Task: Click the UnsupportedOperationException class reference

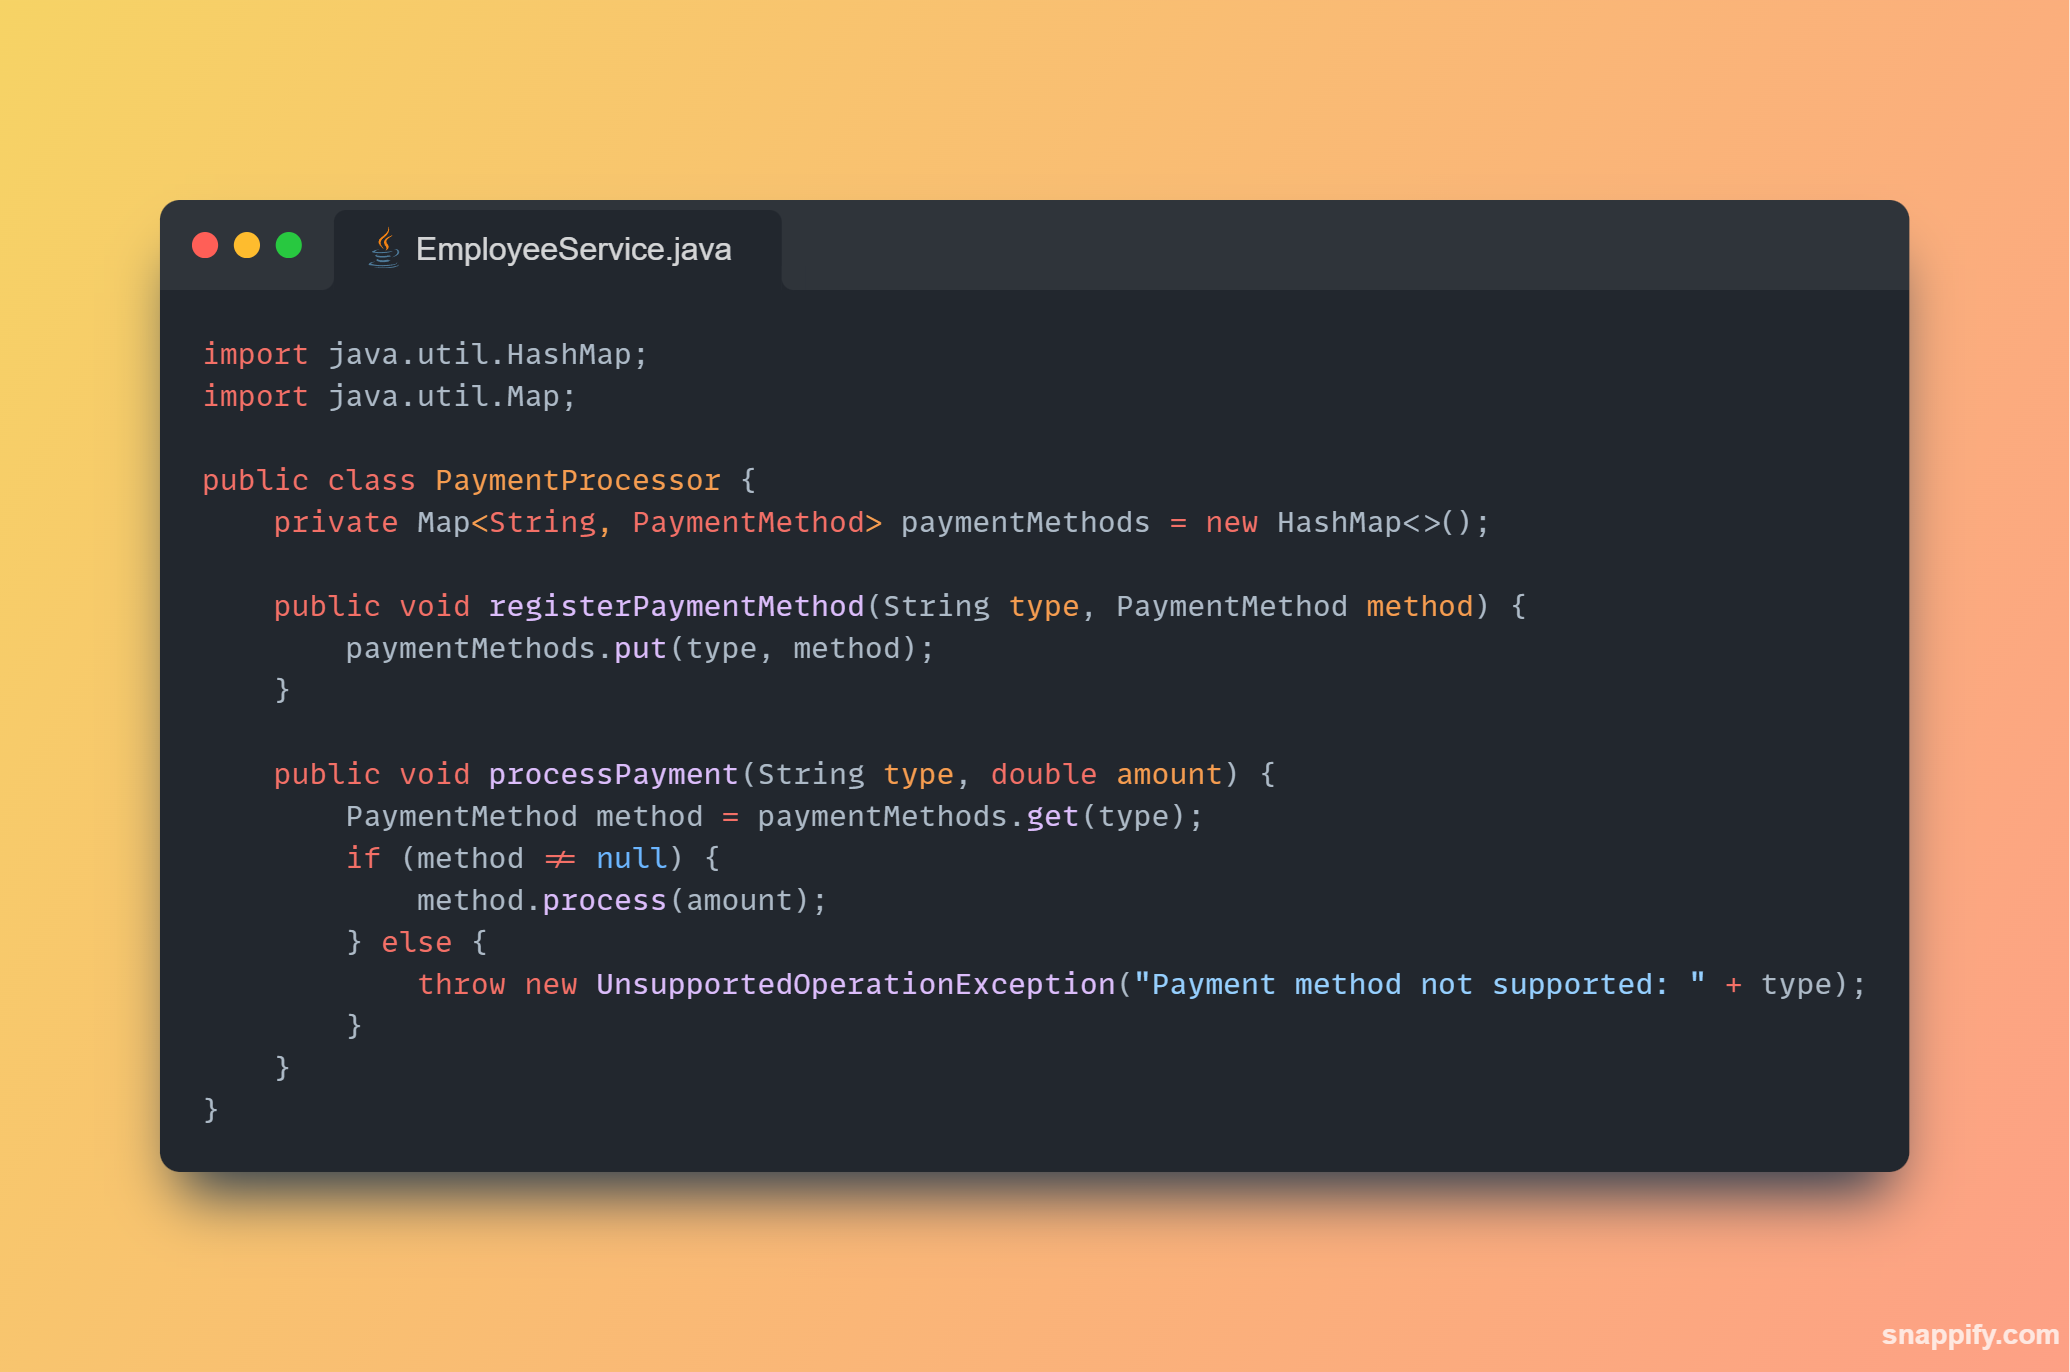Action: pyautogui.click(x=855, y=985)
